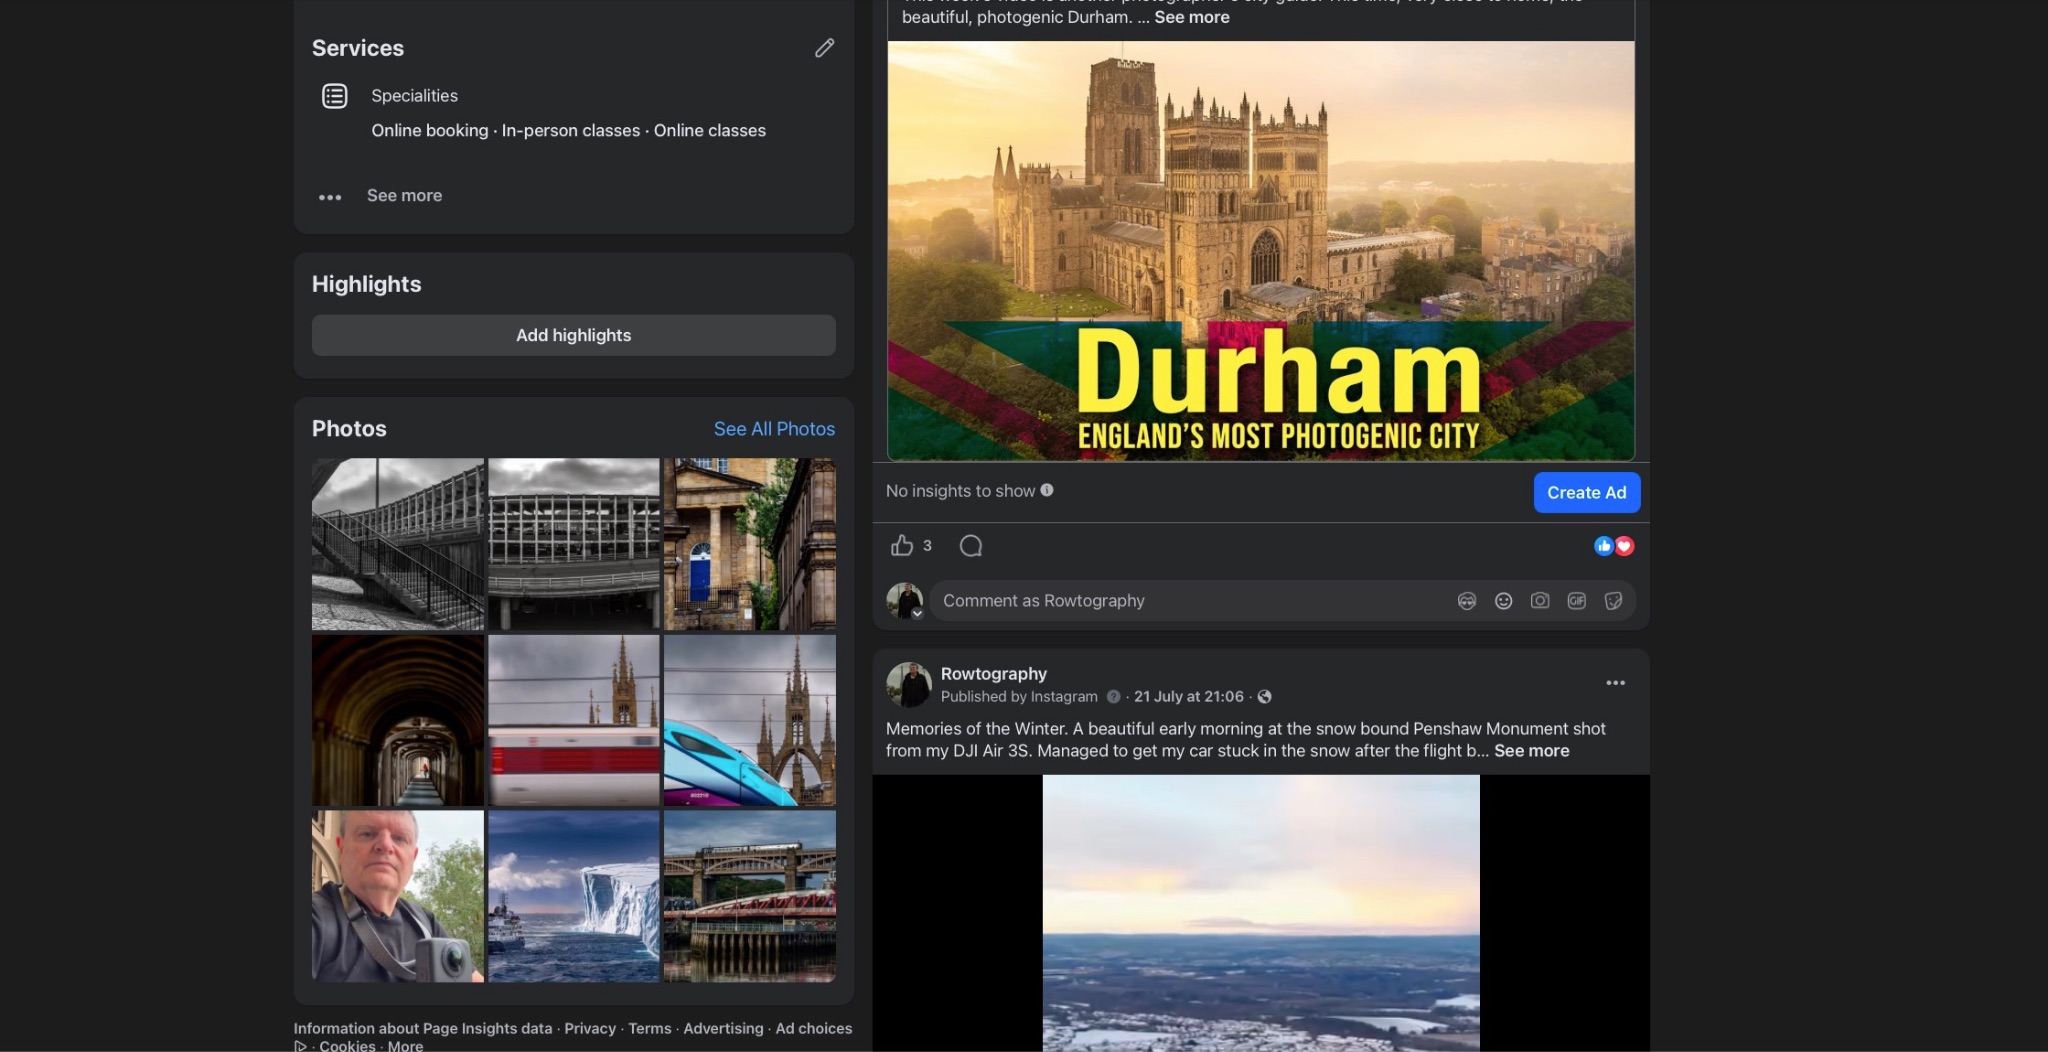Open comments via the speech bubble icon
This screenshot has width=2048, height=1052.
tap(971, 545)
